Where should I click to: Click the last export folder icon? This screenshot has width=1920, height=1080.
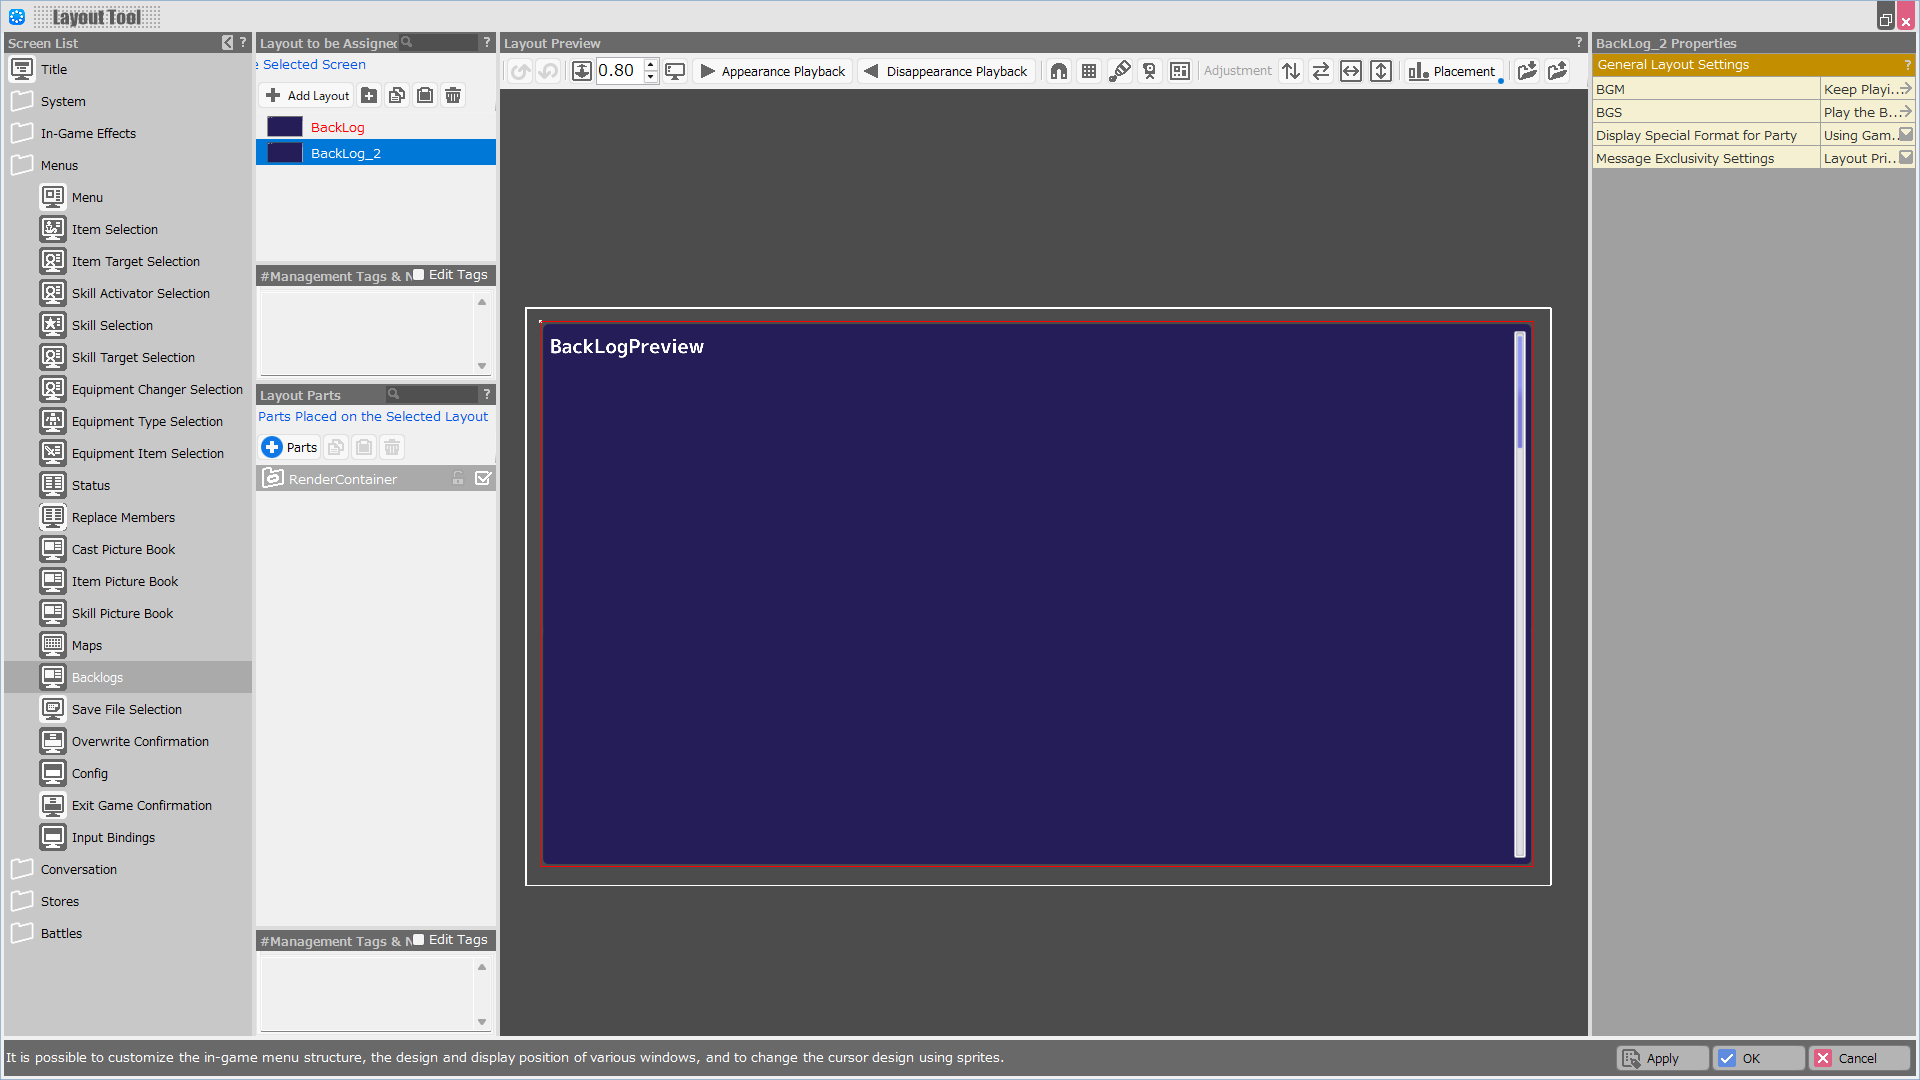tap(1557, 71)
